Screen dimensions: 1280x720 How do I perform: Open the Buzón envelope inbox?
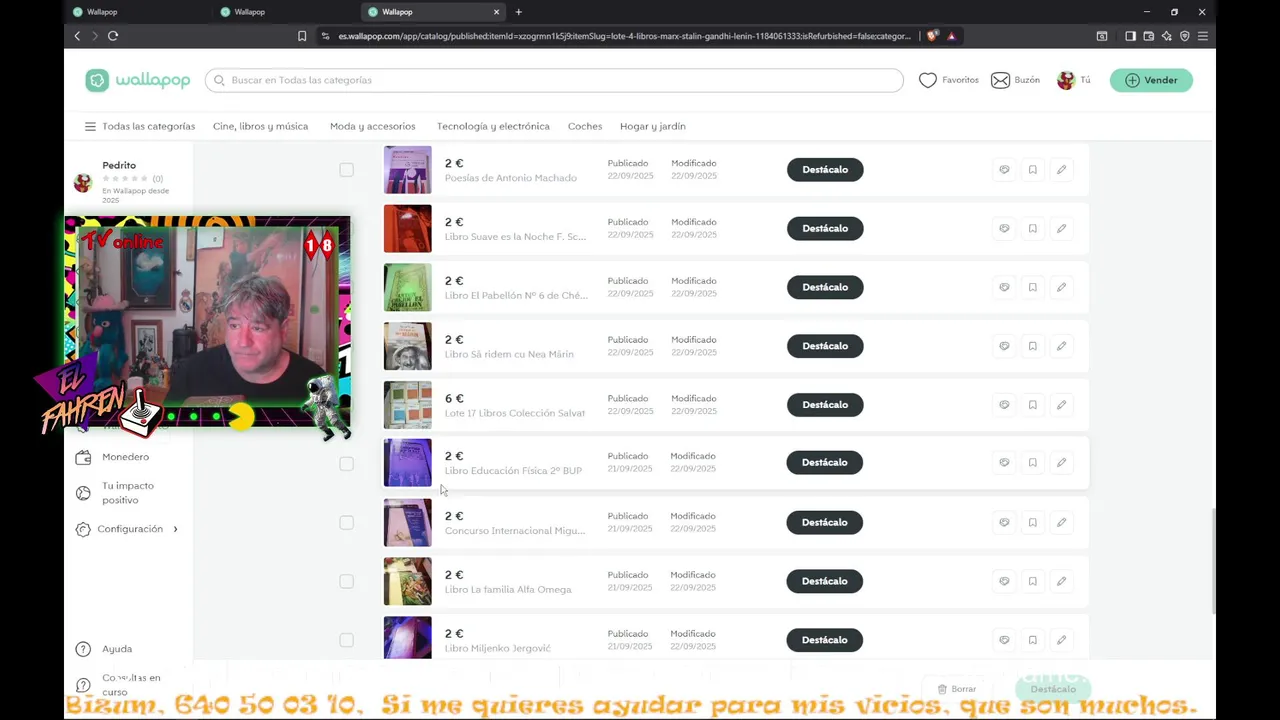click(1000, 80)
